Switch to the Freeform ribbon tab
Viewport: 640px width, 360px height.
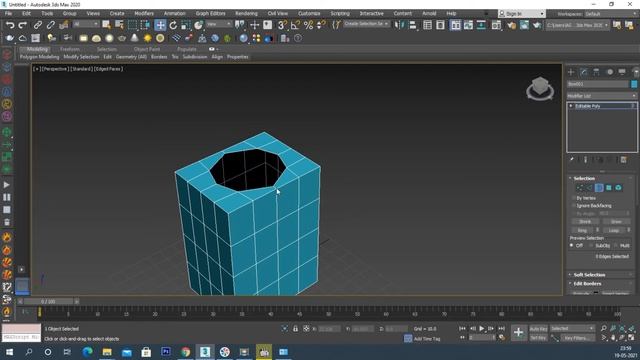pyautogui.click(x=70, y=49)
